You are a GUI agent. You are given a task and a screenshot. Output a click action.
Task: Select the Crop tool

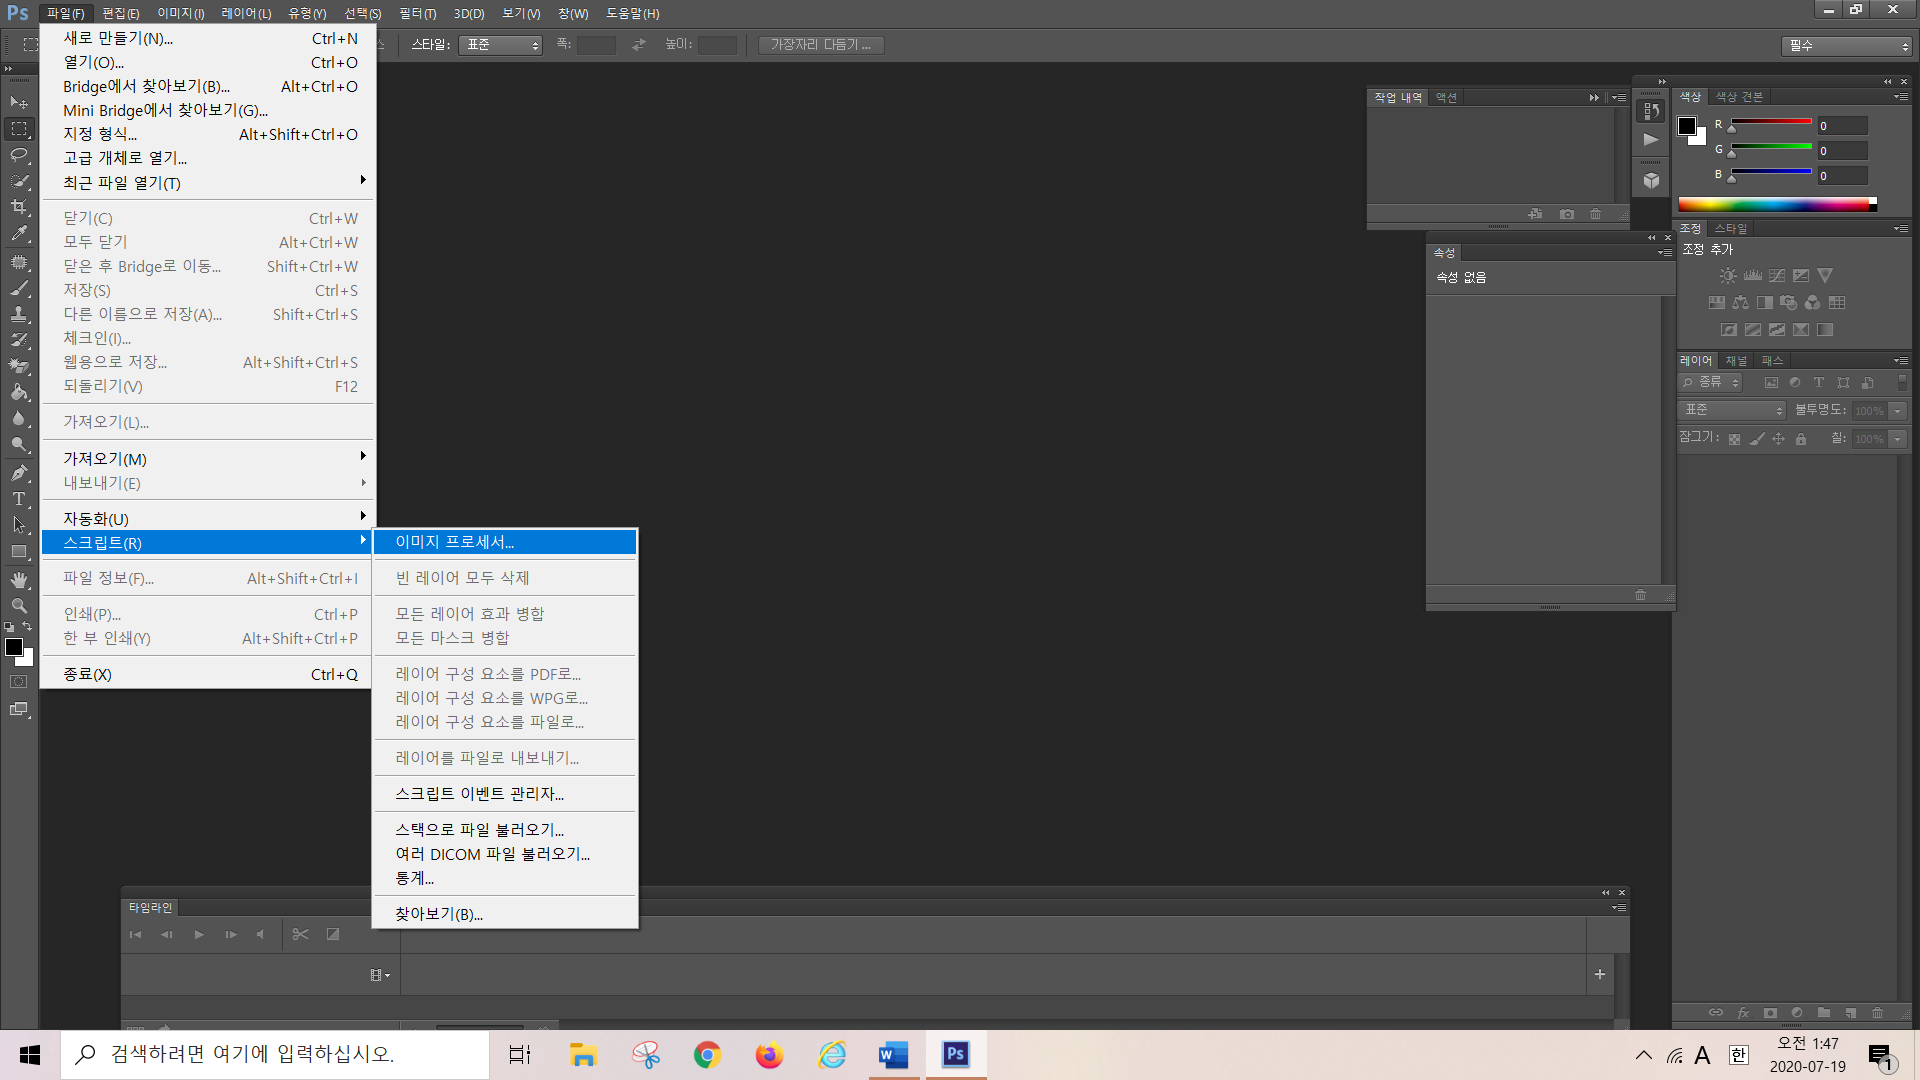[19, 207]
